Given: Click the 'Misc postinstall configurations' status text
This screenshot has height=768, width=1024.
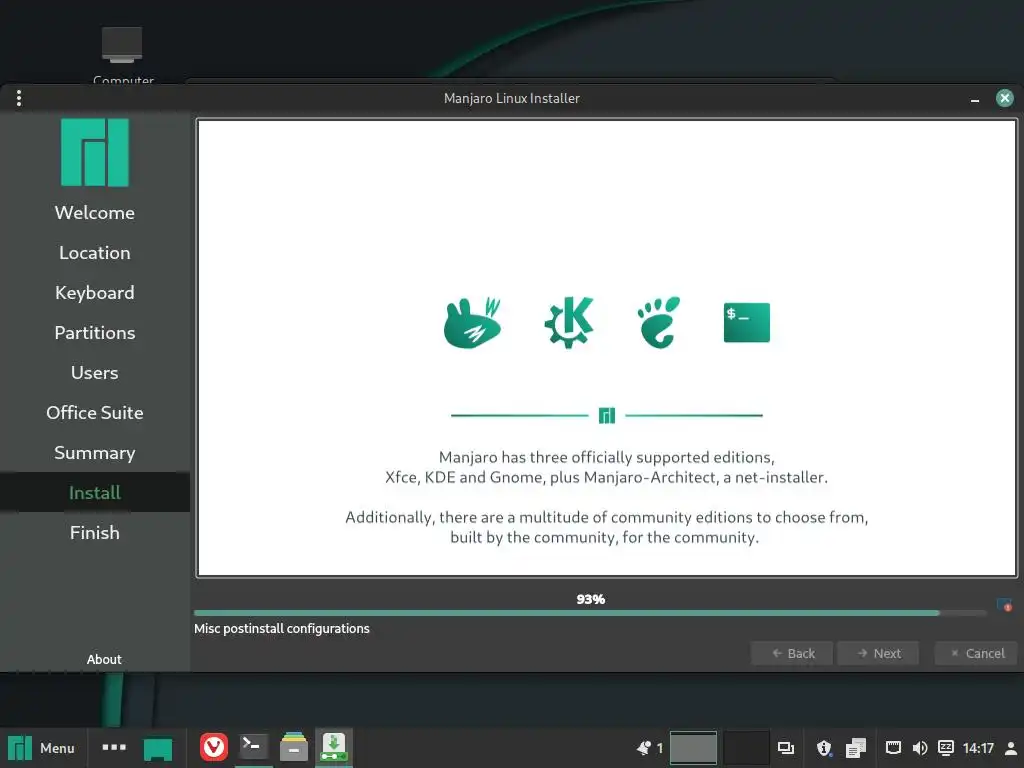Looking at the screenshot, I should click(x=281, y=628).
